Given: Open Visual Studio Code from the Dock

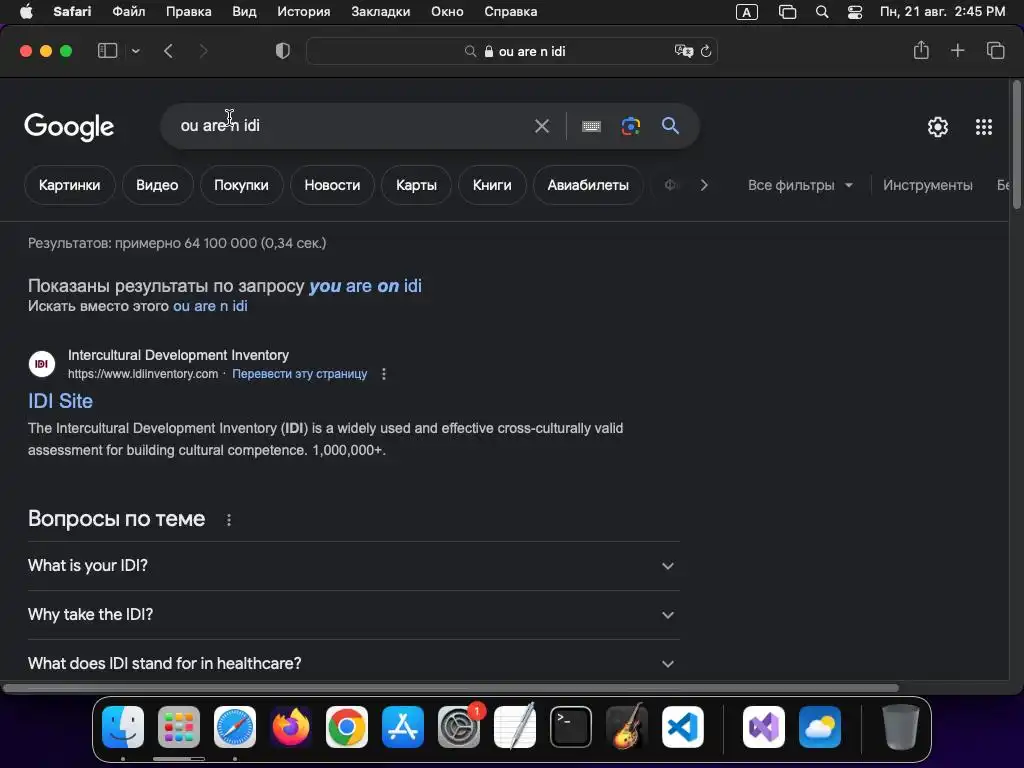Looking at the screenshot, I should [683, 727].
